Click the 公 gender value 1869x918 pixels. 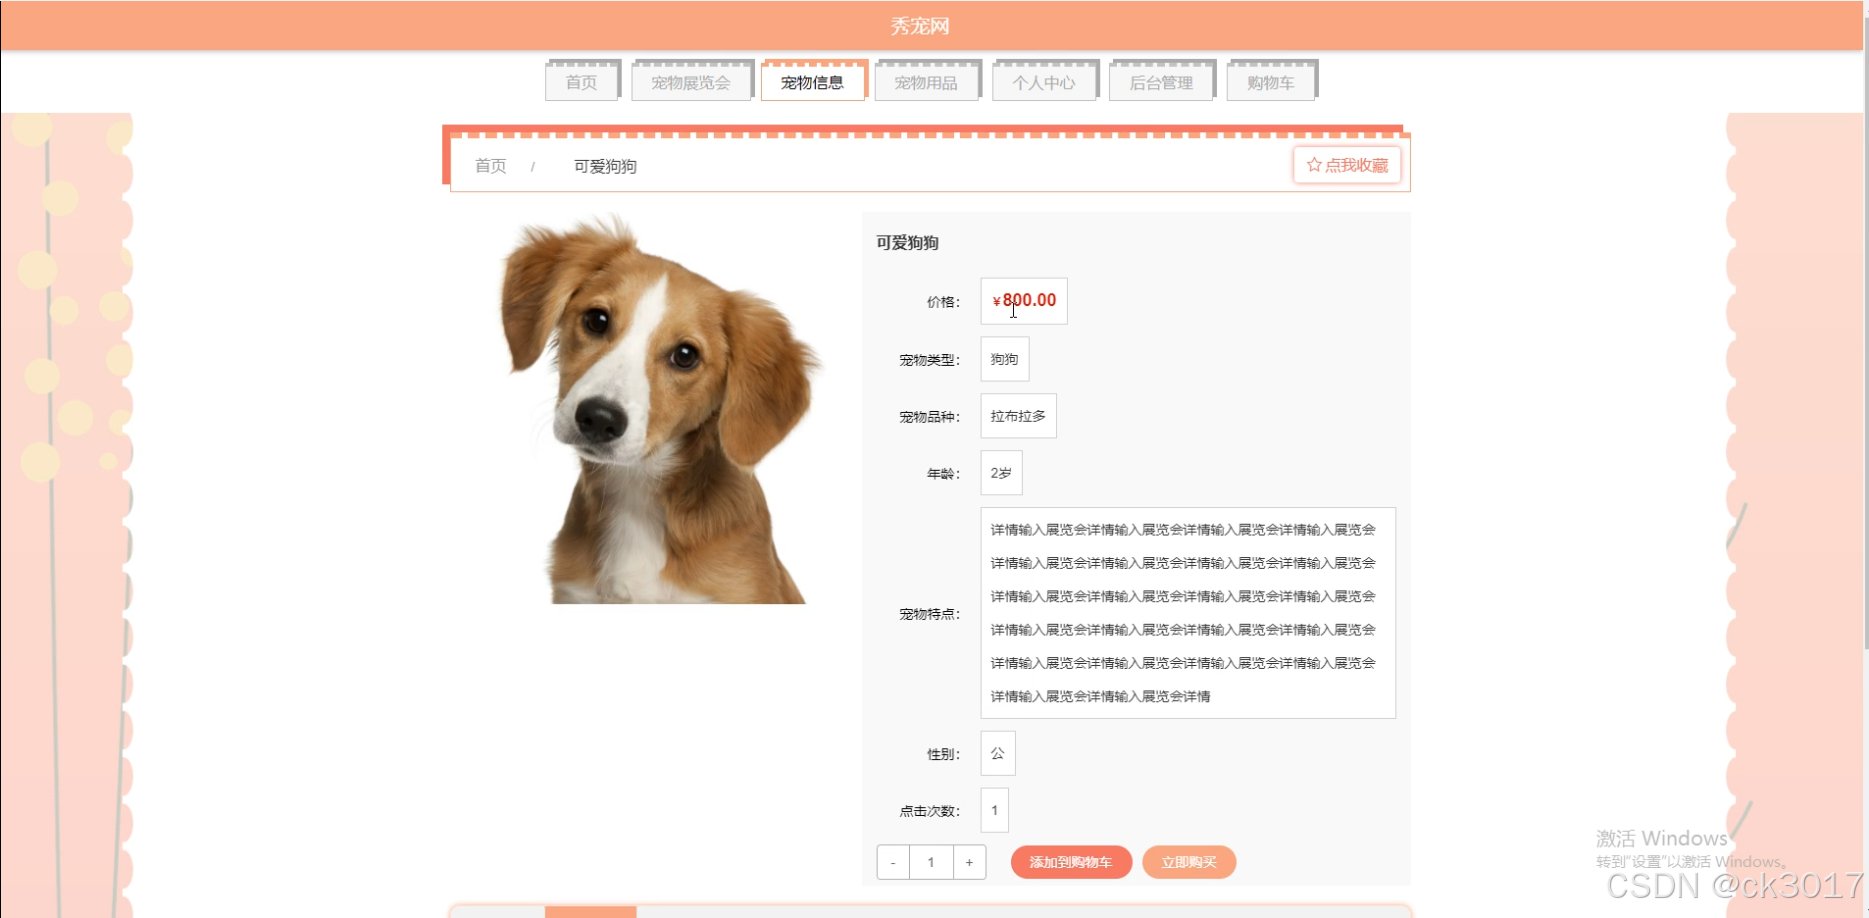point(998,753)
